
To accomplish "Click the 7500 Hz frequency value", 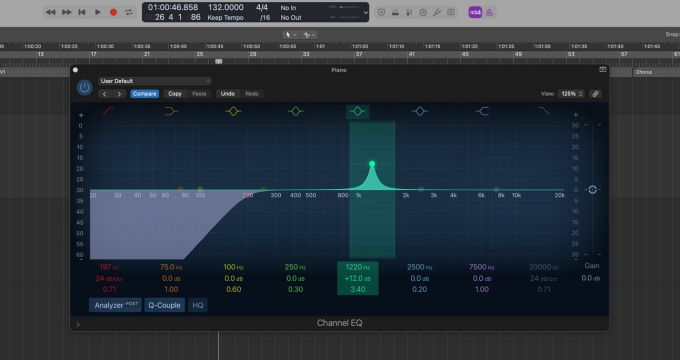I will 482,267.
